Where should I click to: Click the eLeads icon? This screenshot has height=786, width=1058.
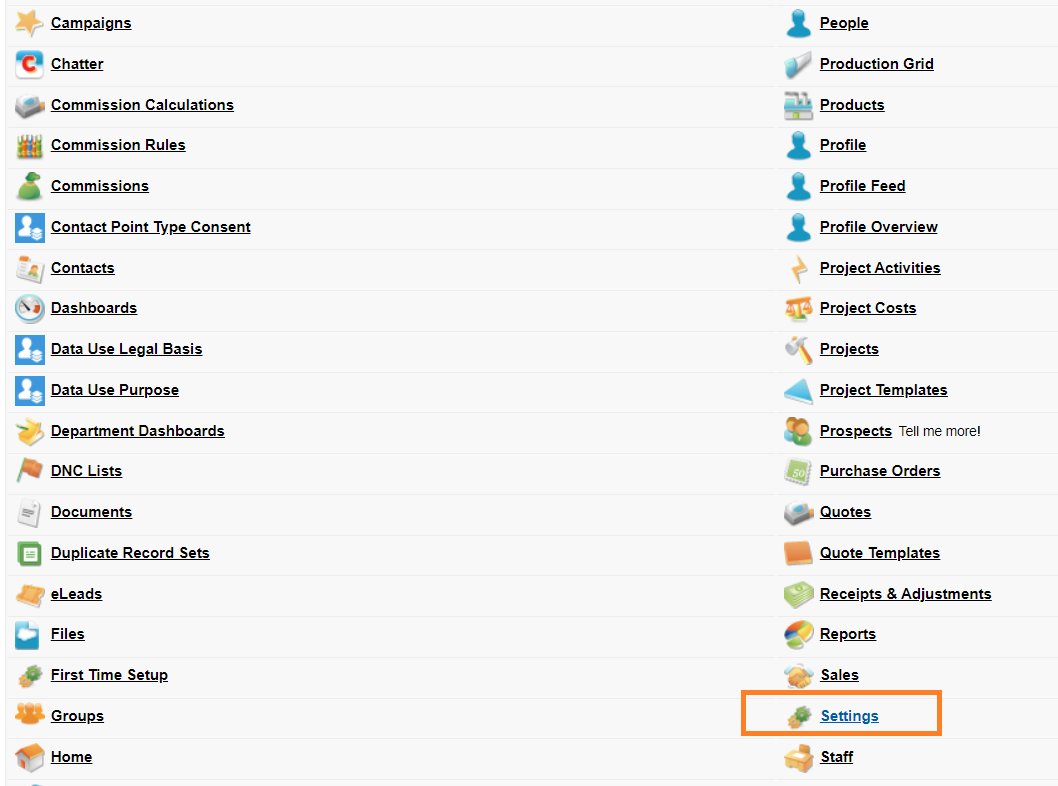[29, 594]
